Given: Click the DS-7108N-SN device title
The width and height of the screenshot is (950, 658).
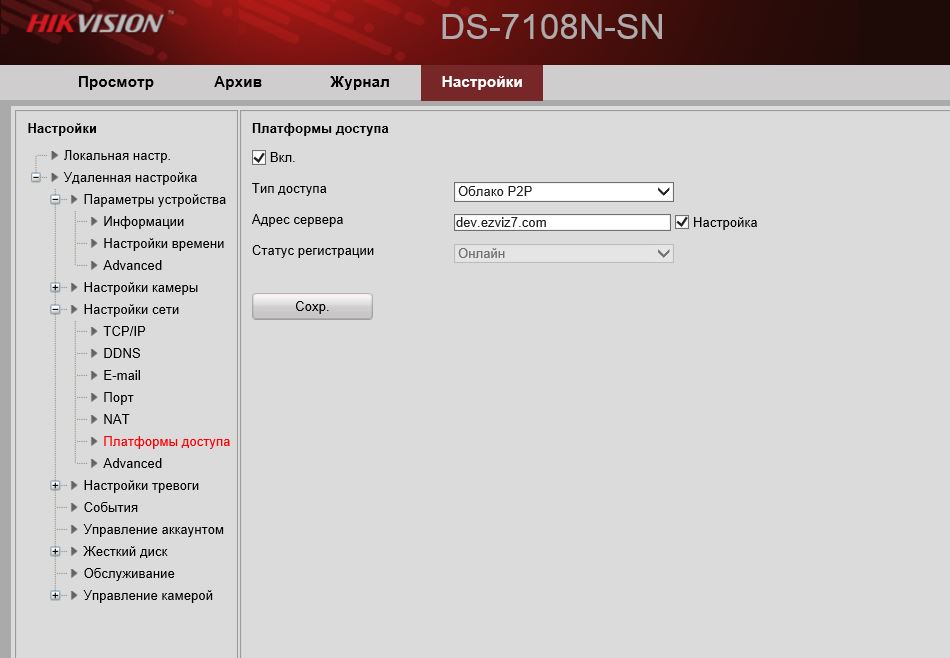Looking at the screenshot, I should (x=551, y=27).
